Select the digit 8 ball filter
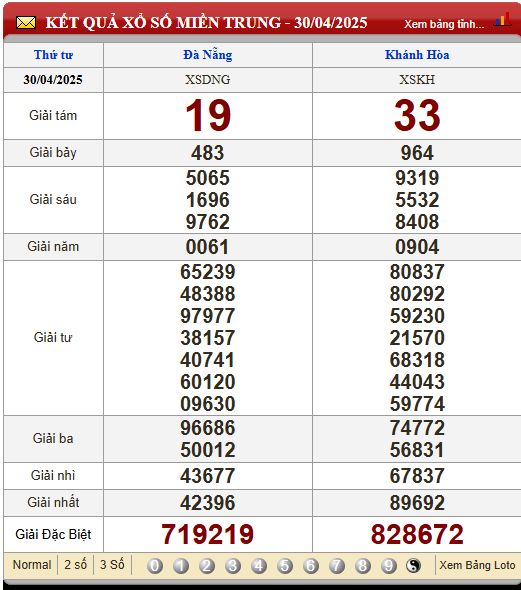Screen dimensions: 521x590 tap(363, 566)
